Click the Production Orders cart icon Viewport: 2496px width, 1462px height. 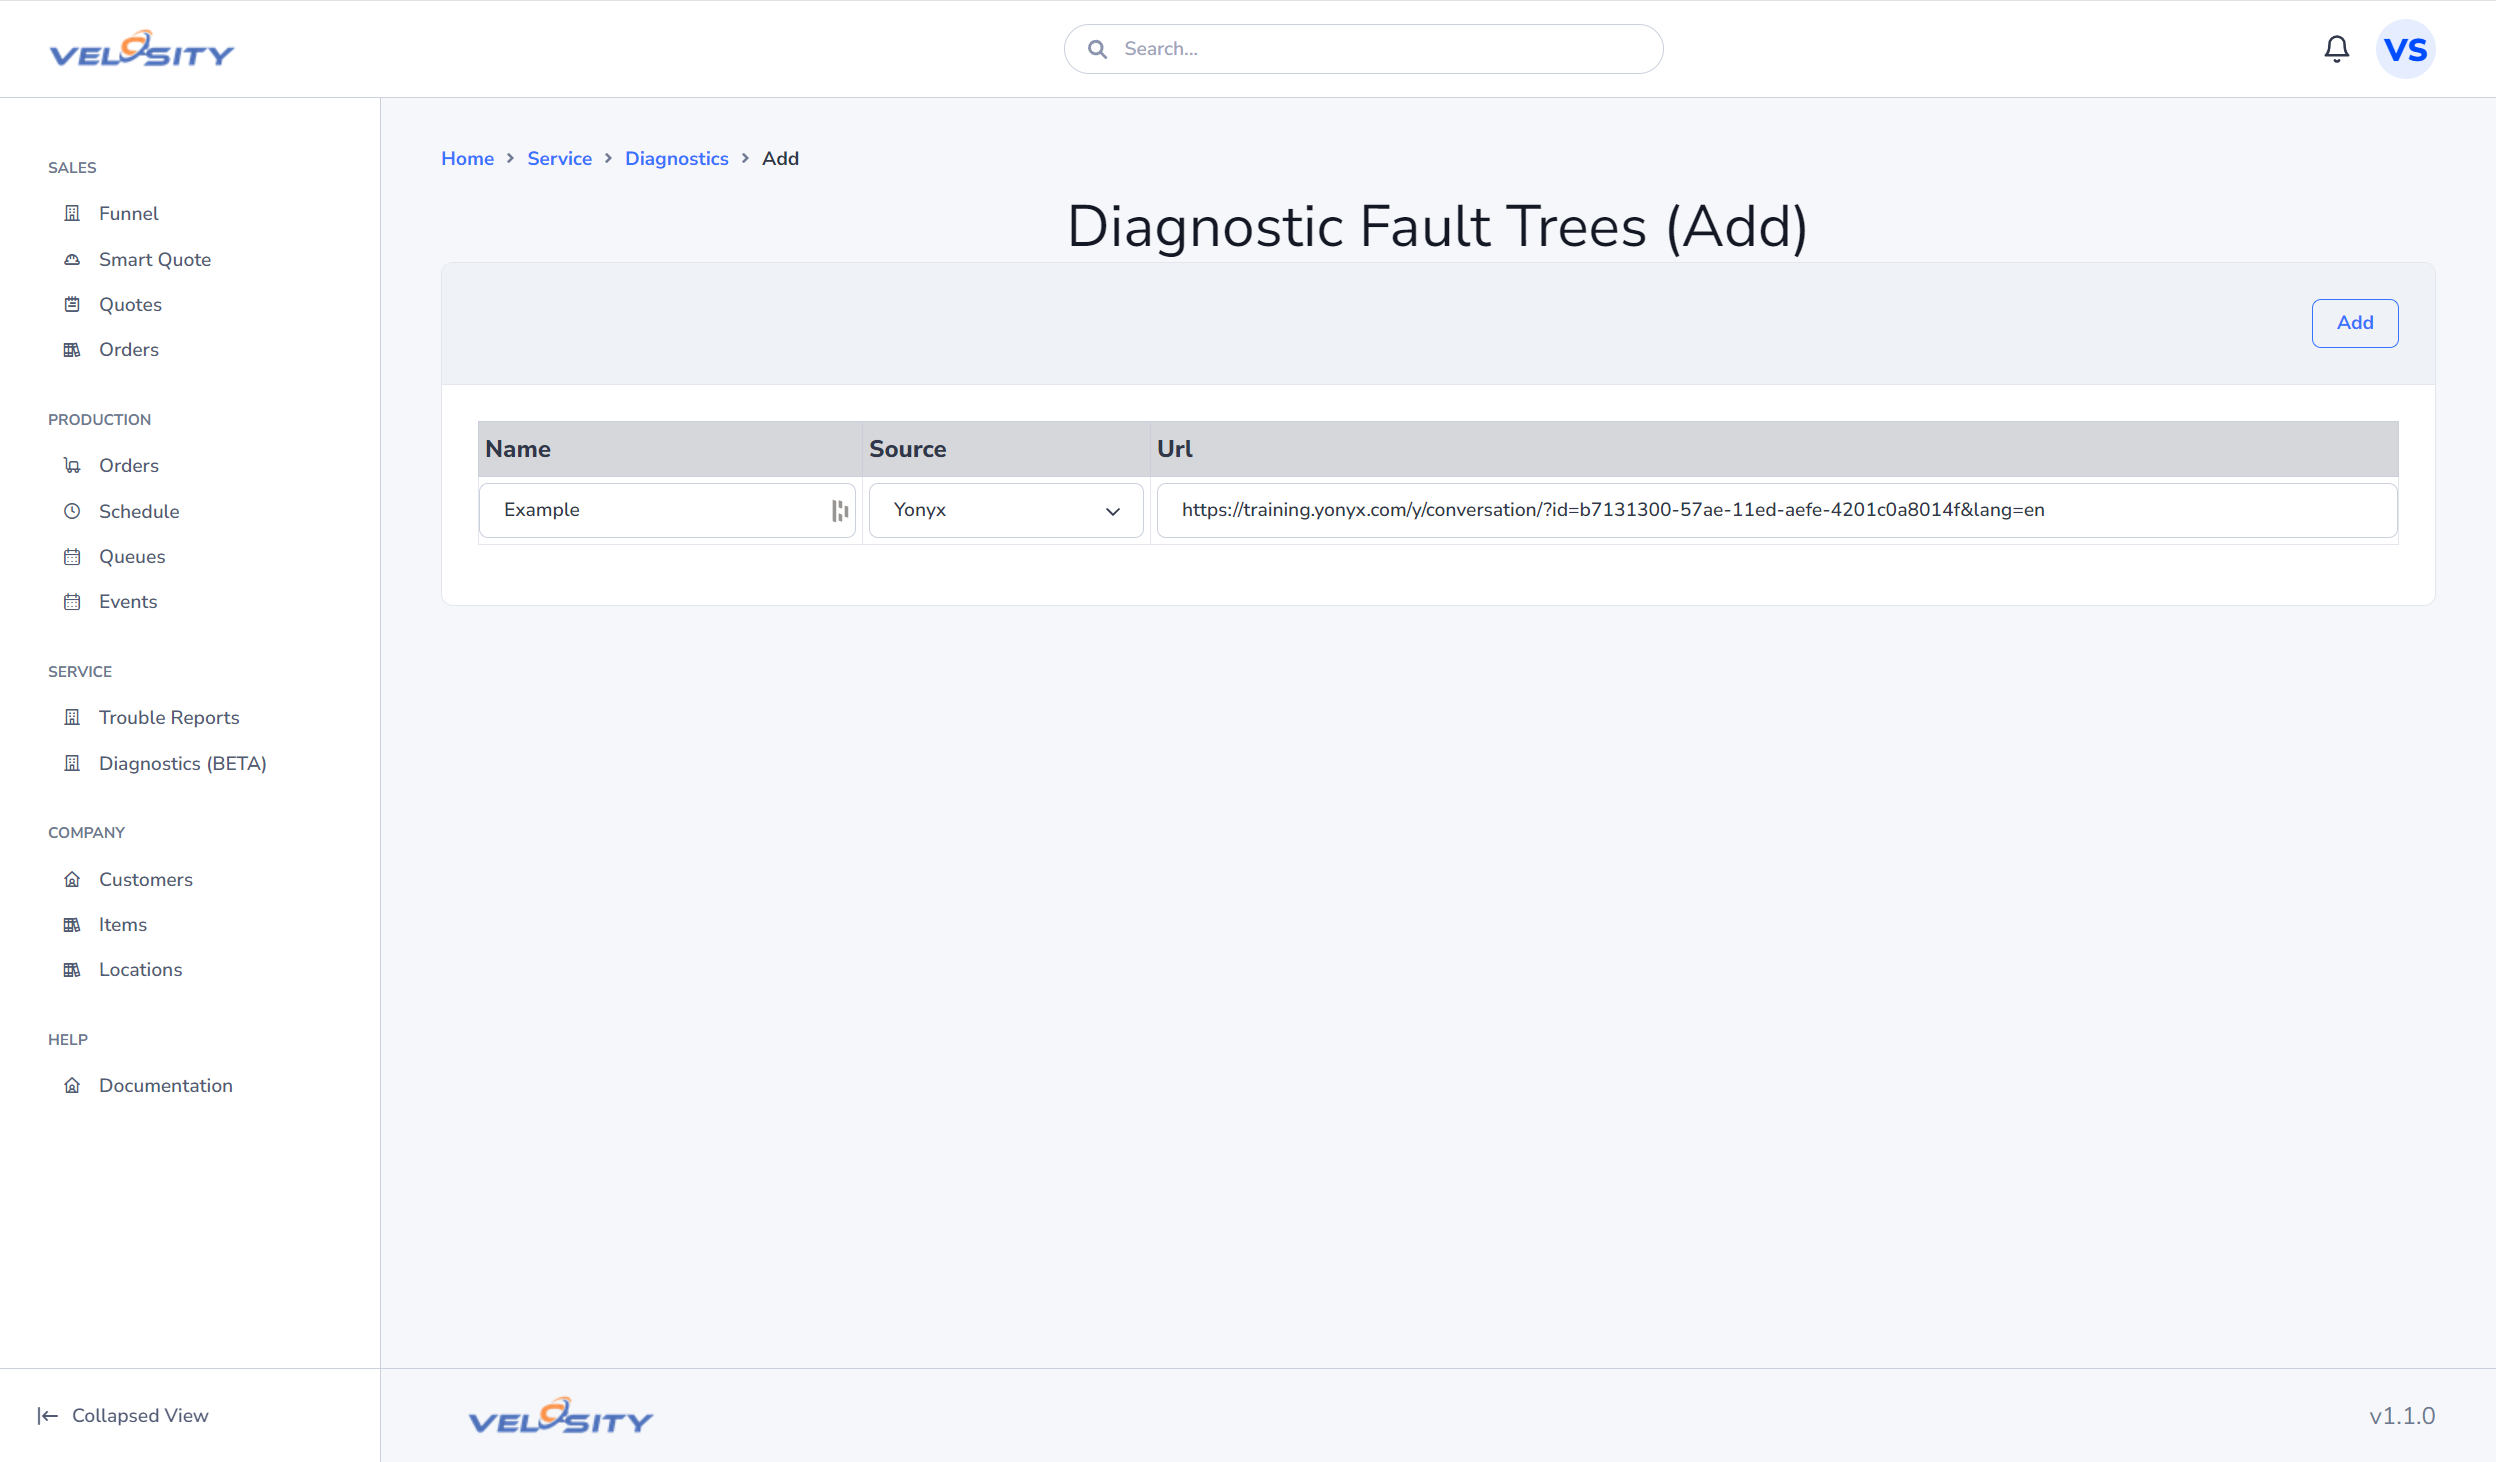coord(72,465)
